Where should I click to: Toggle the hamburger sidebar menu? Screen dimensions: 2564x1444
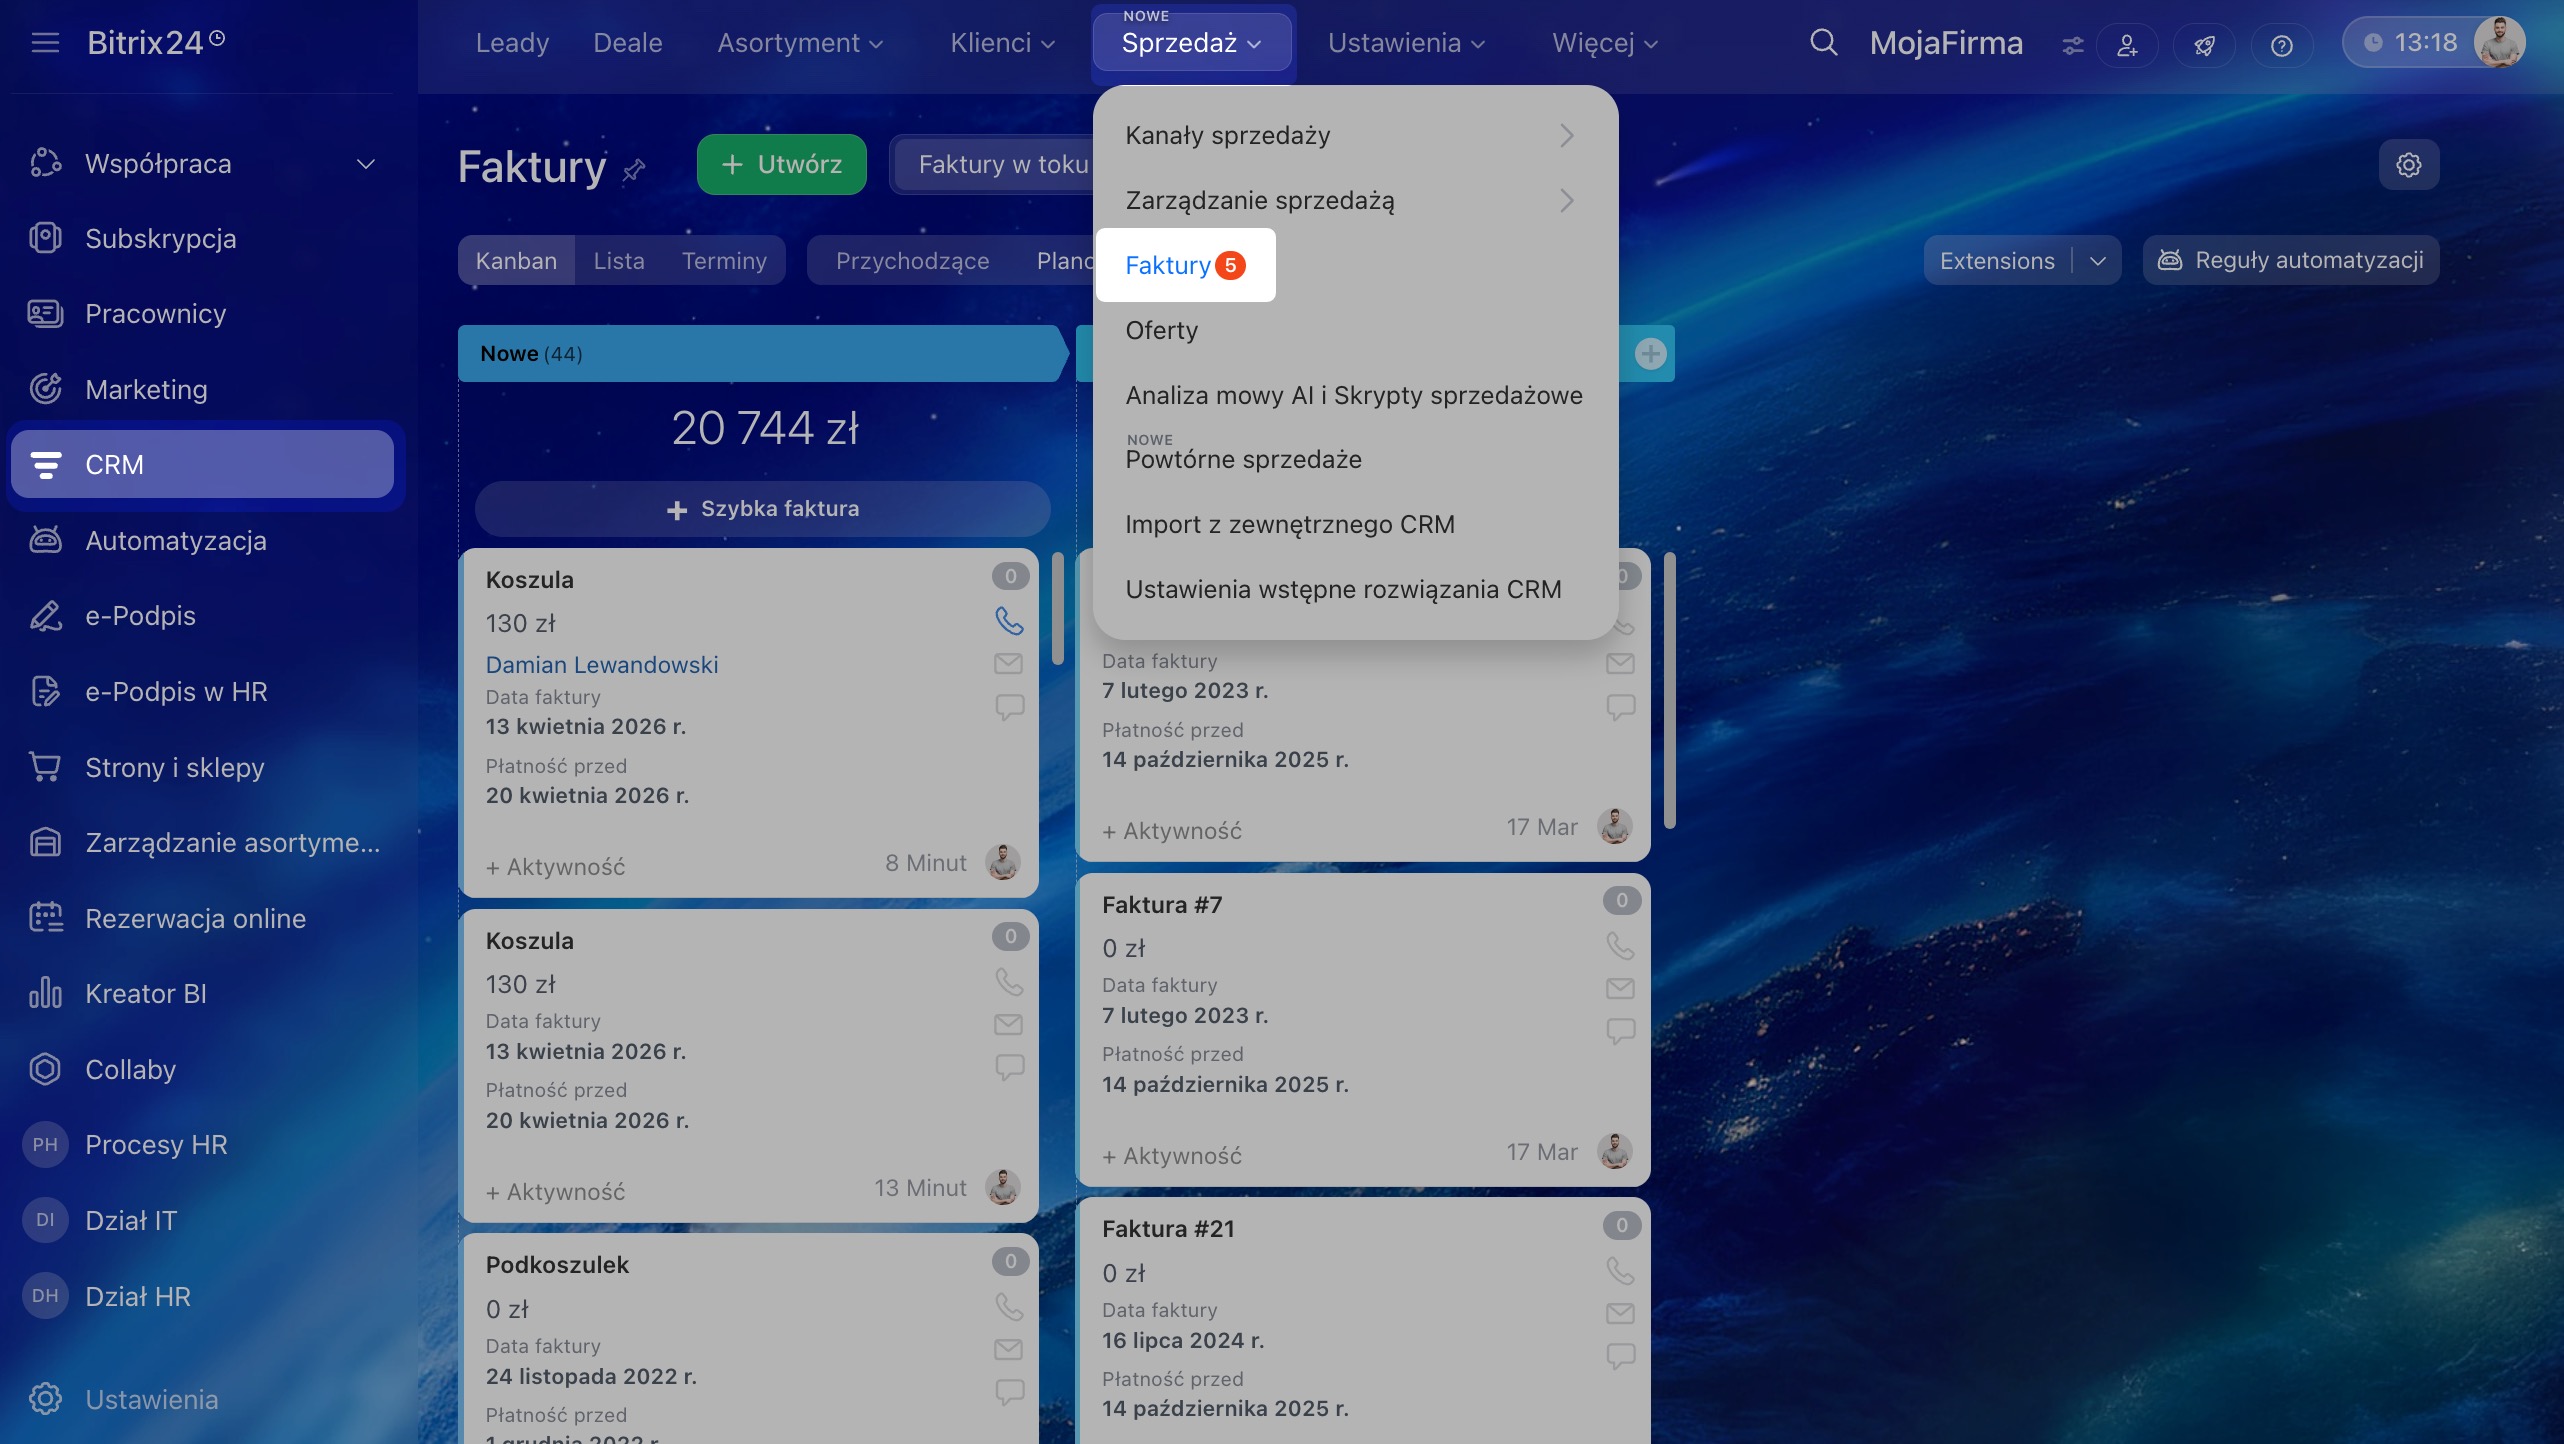pyautogui.click(x=45, y=43)
